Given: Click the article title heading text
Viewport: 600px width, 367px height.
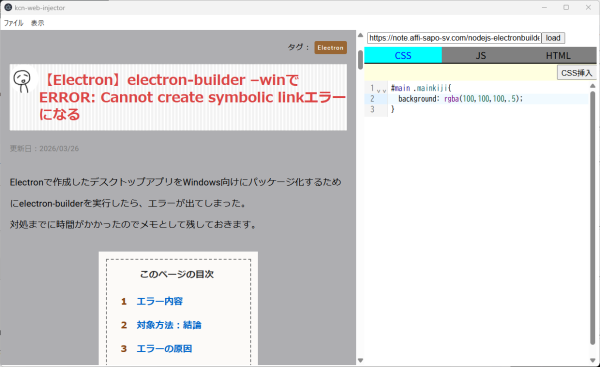Looking at the screenshot, I should 192,97.
